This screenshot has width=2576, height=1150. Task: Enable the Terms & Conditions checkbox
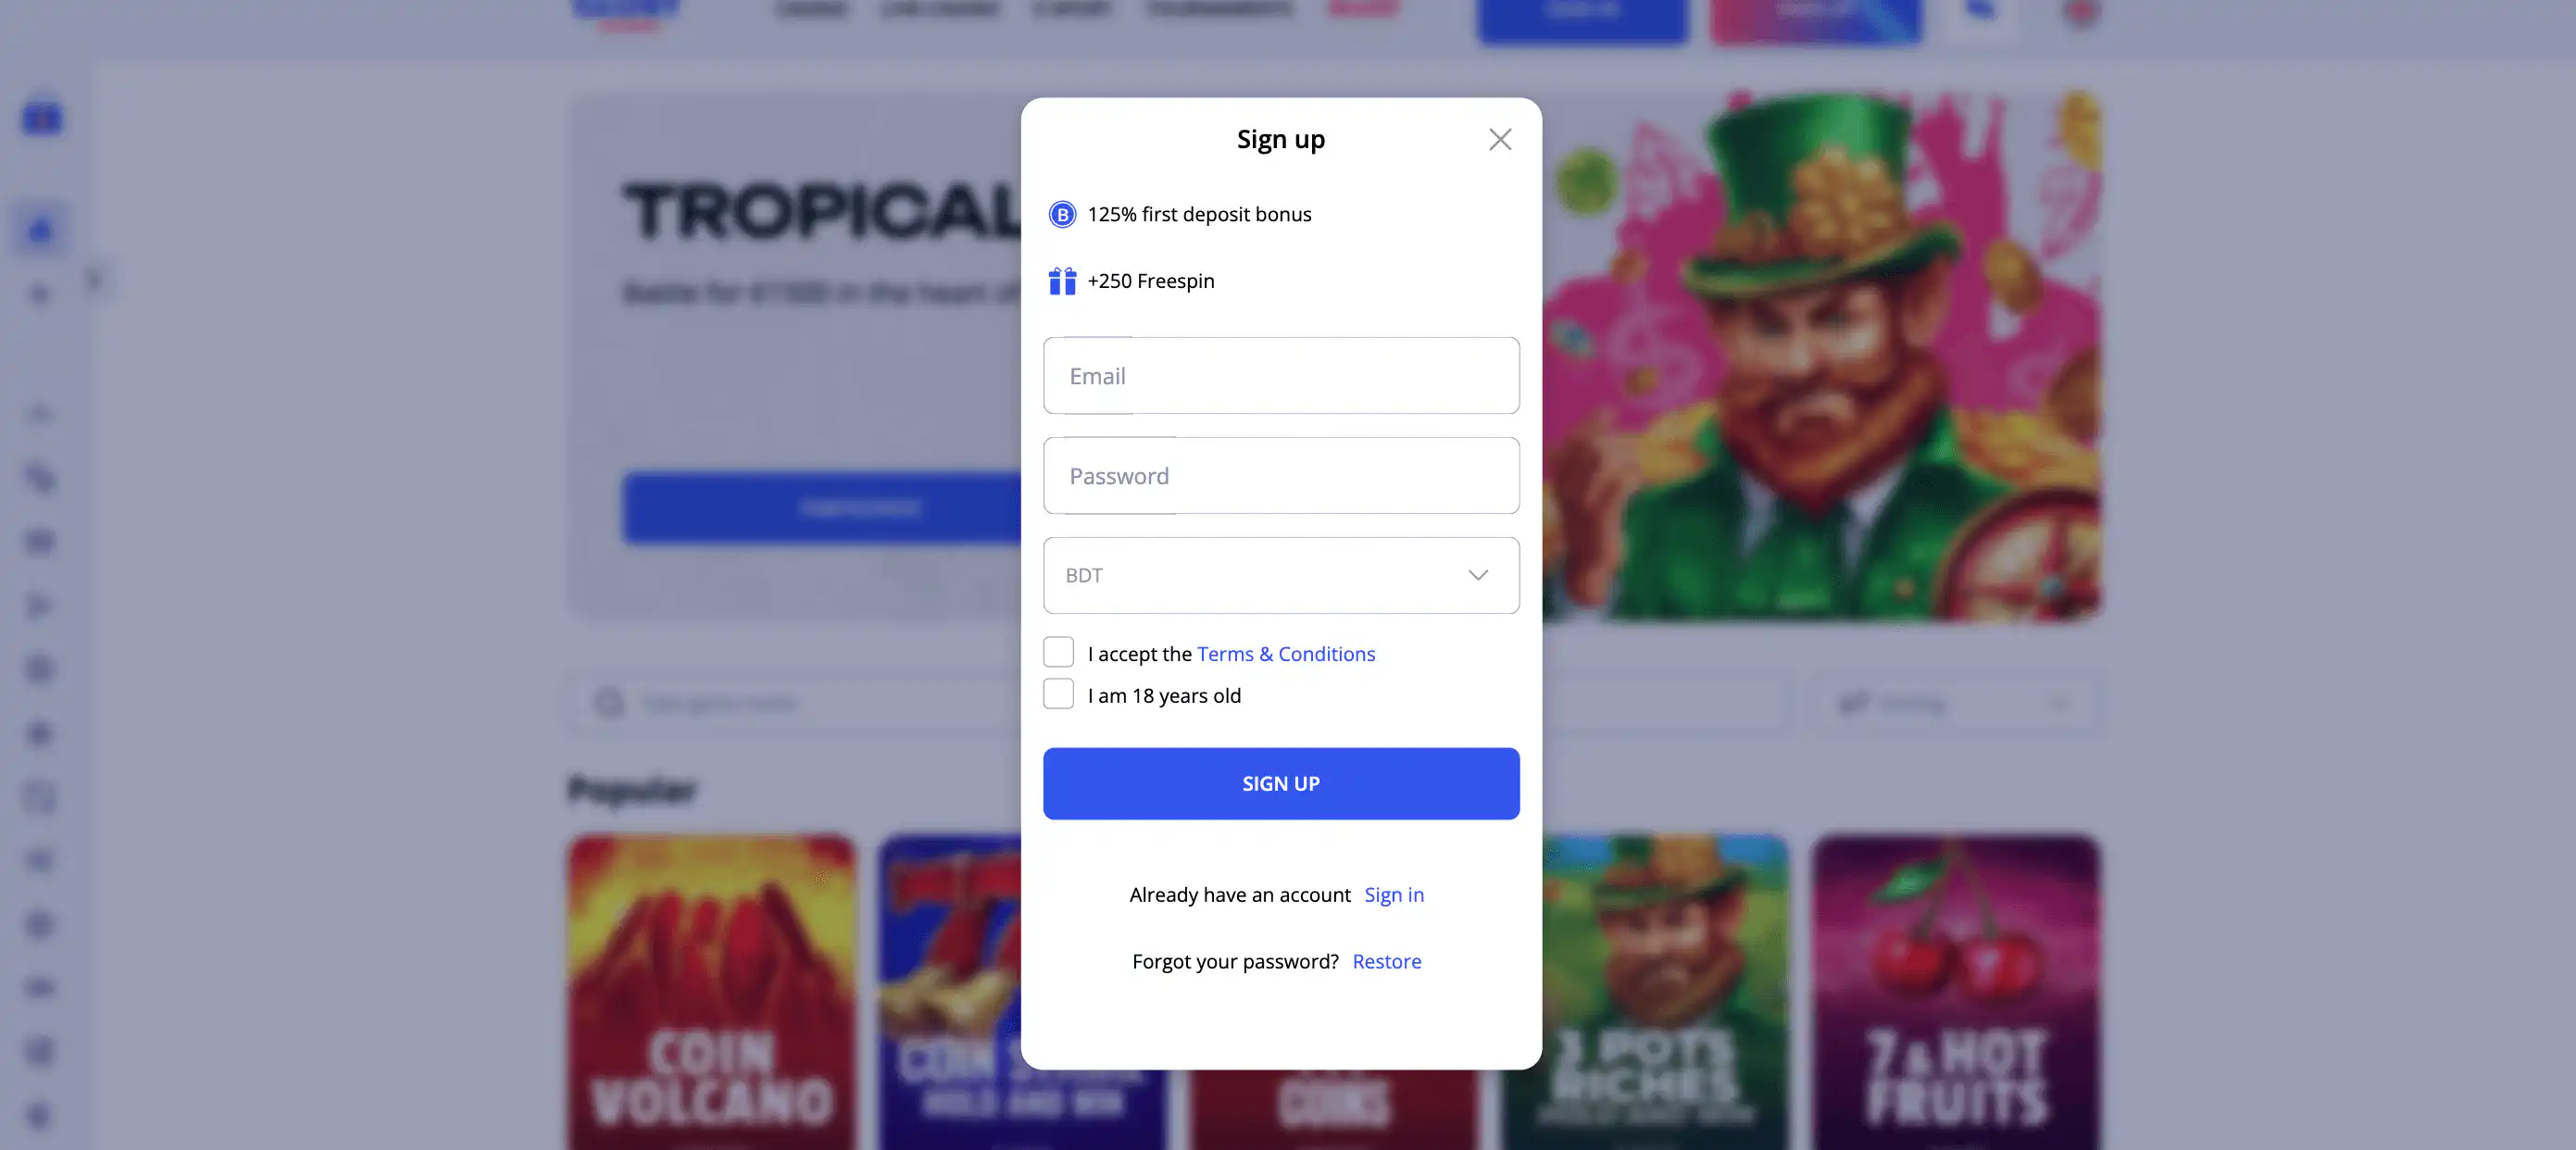[1058, 652]
